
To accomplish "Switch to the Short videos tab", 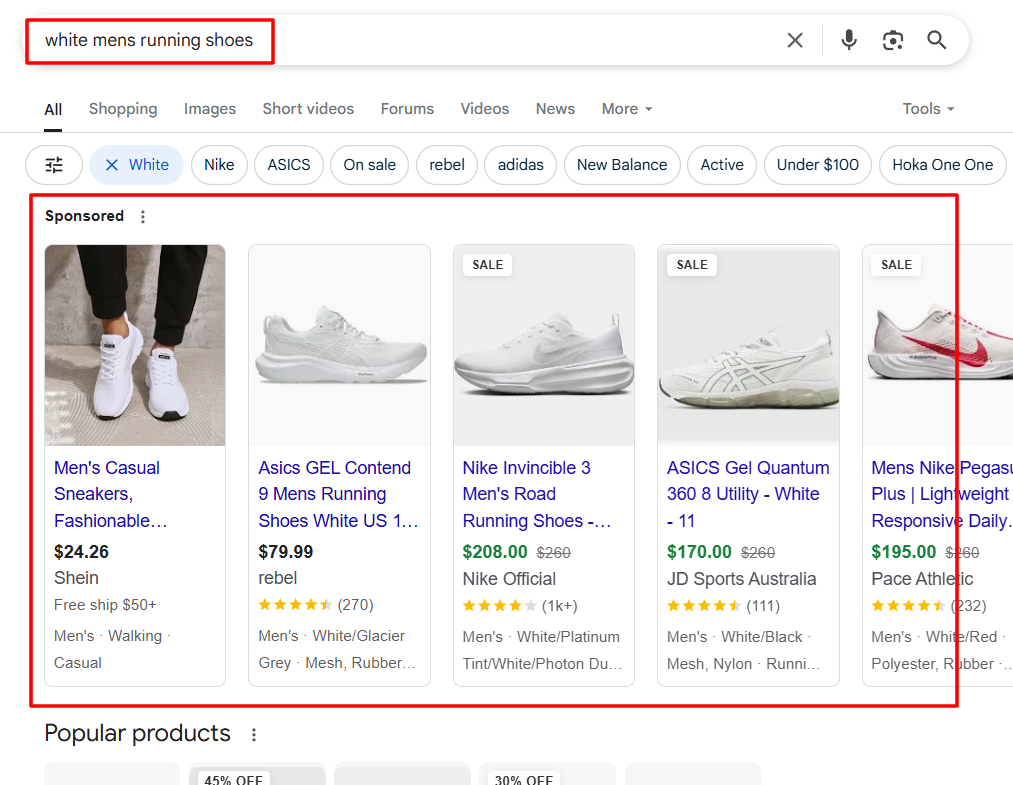I will pyautogui.click(x=308, y=109).
